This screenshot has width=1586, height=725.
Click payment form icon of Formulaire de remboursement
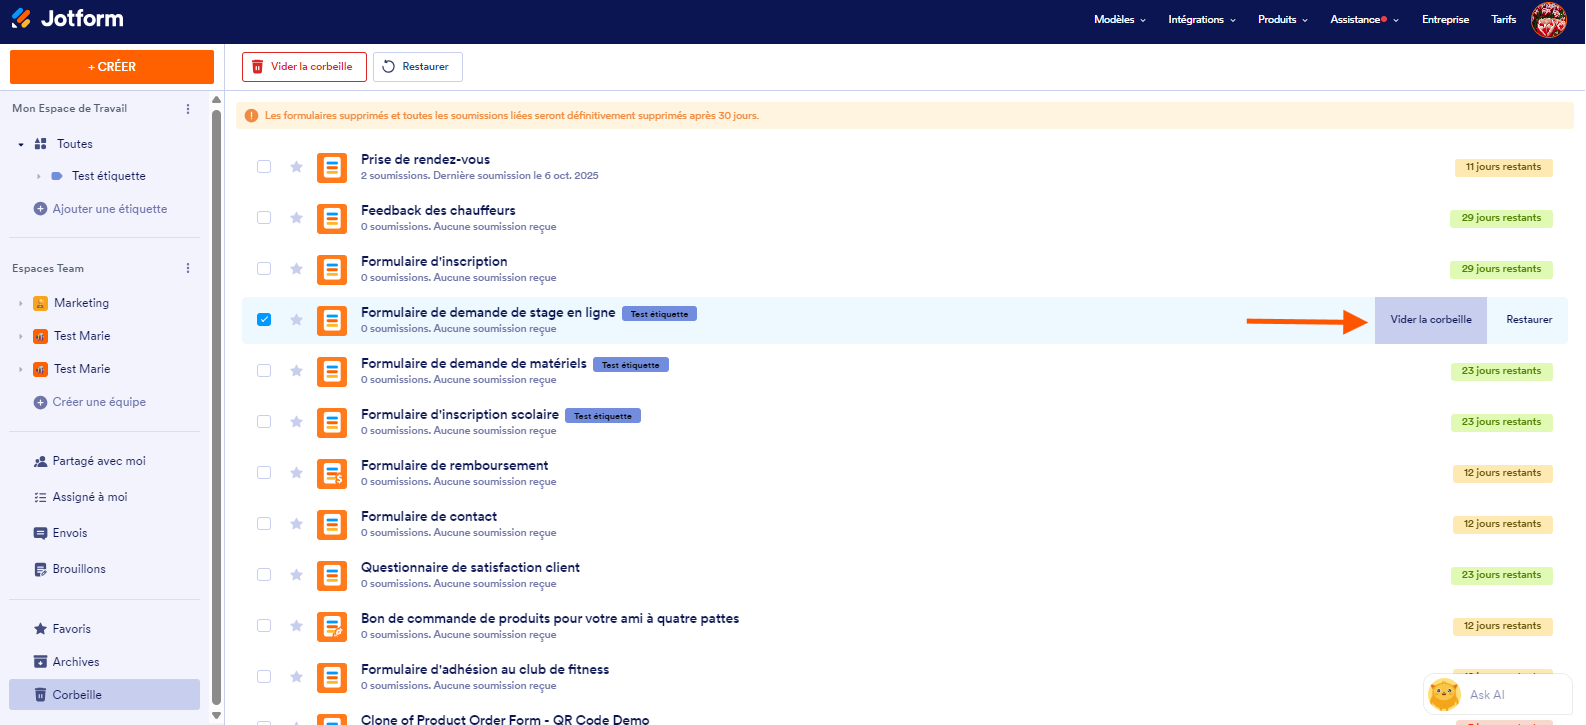[332, 474]
